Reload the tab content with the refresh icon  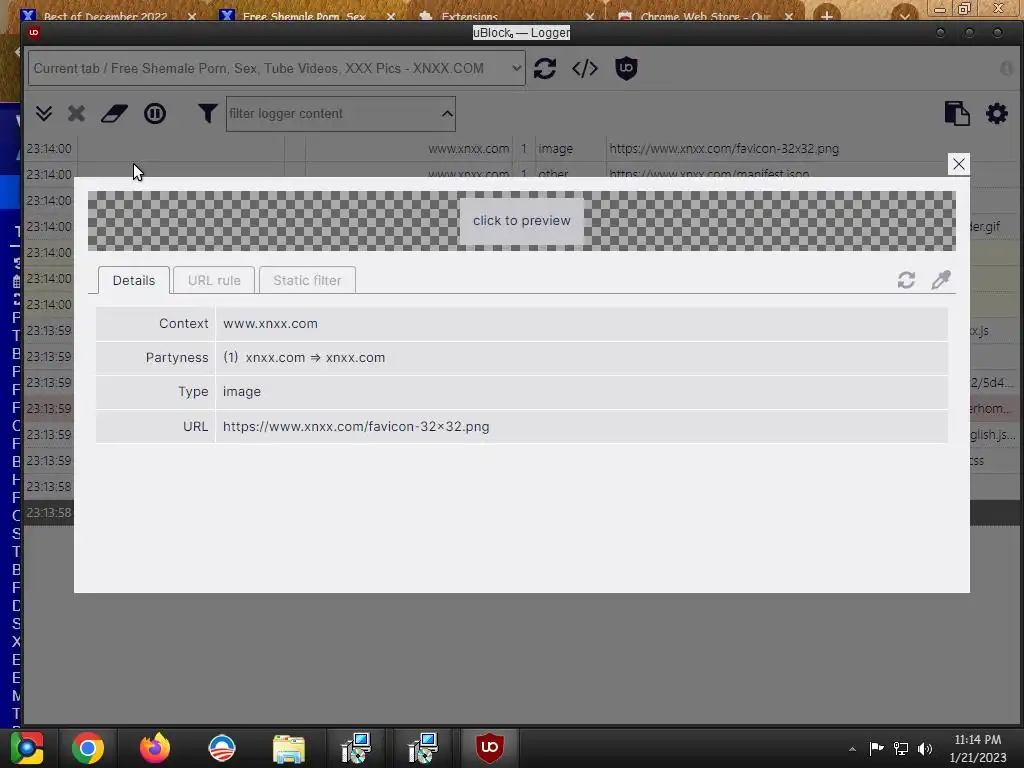(545, 69)
